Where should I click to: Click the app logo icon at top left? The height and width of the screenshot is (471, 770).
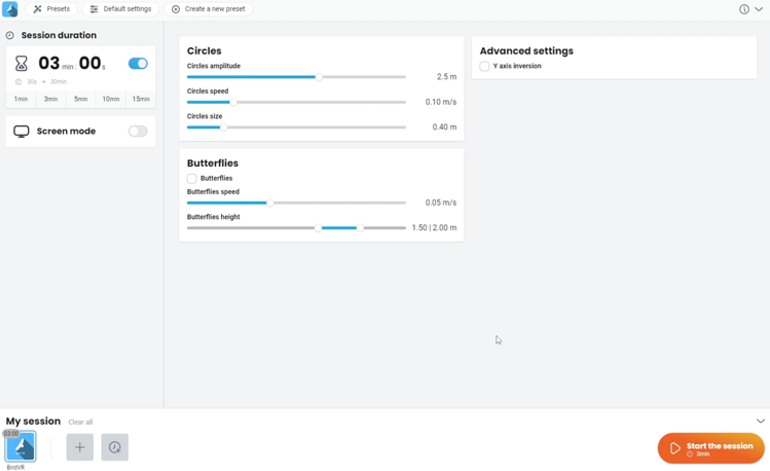point(10,9)
